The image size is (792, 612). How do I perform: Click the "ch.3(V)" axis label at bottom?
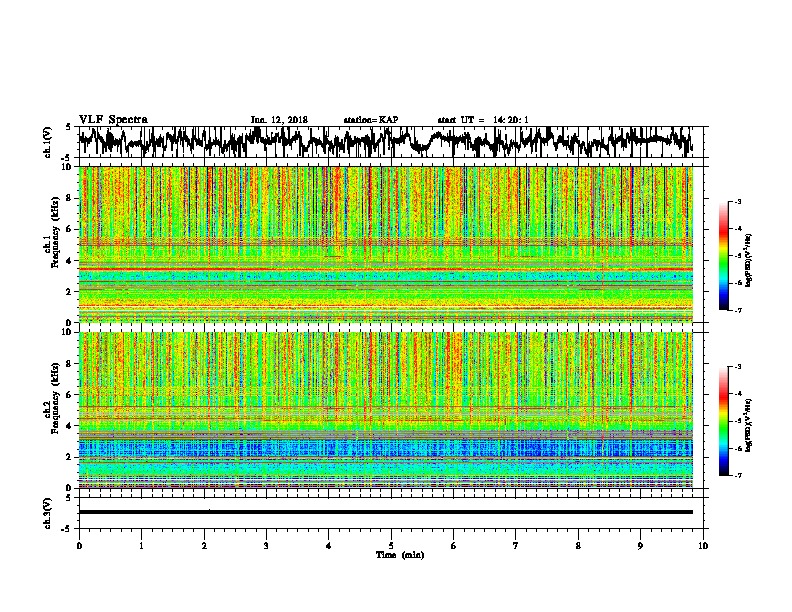[47, 513]
